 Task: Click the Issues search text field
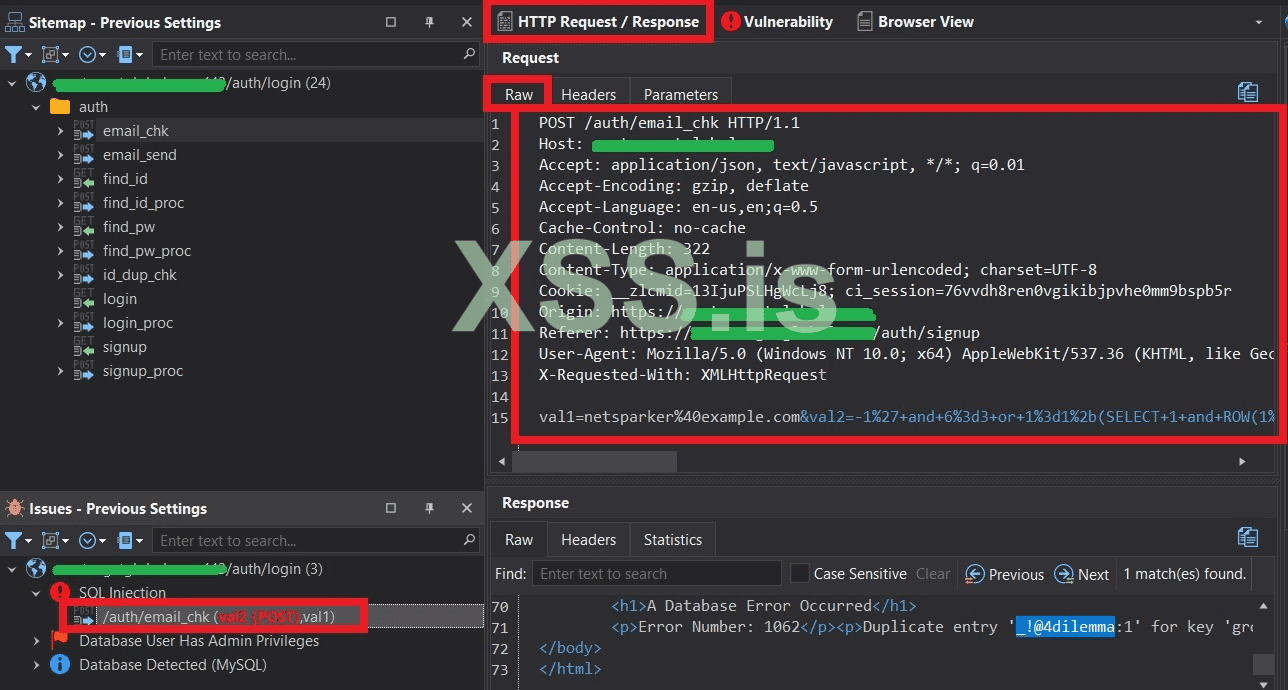click(x=308, y=541)
